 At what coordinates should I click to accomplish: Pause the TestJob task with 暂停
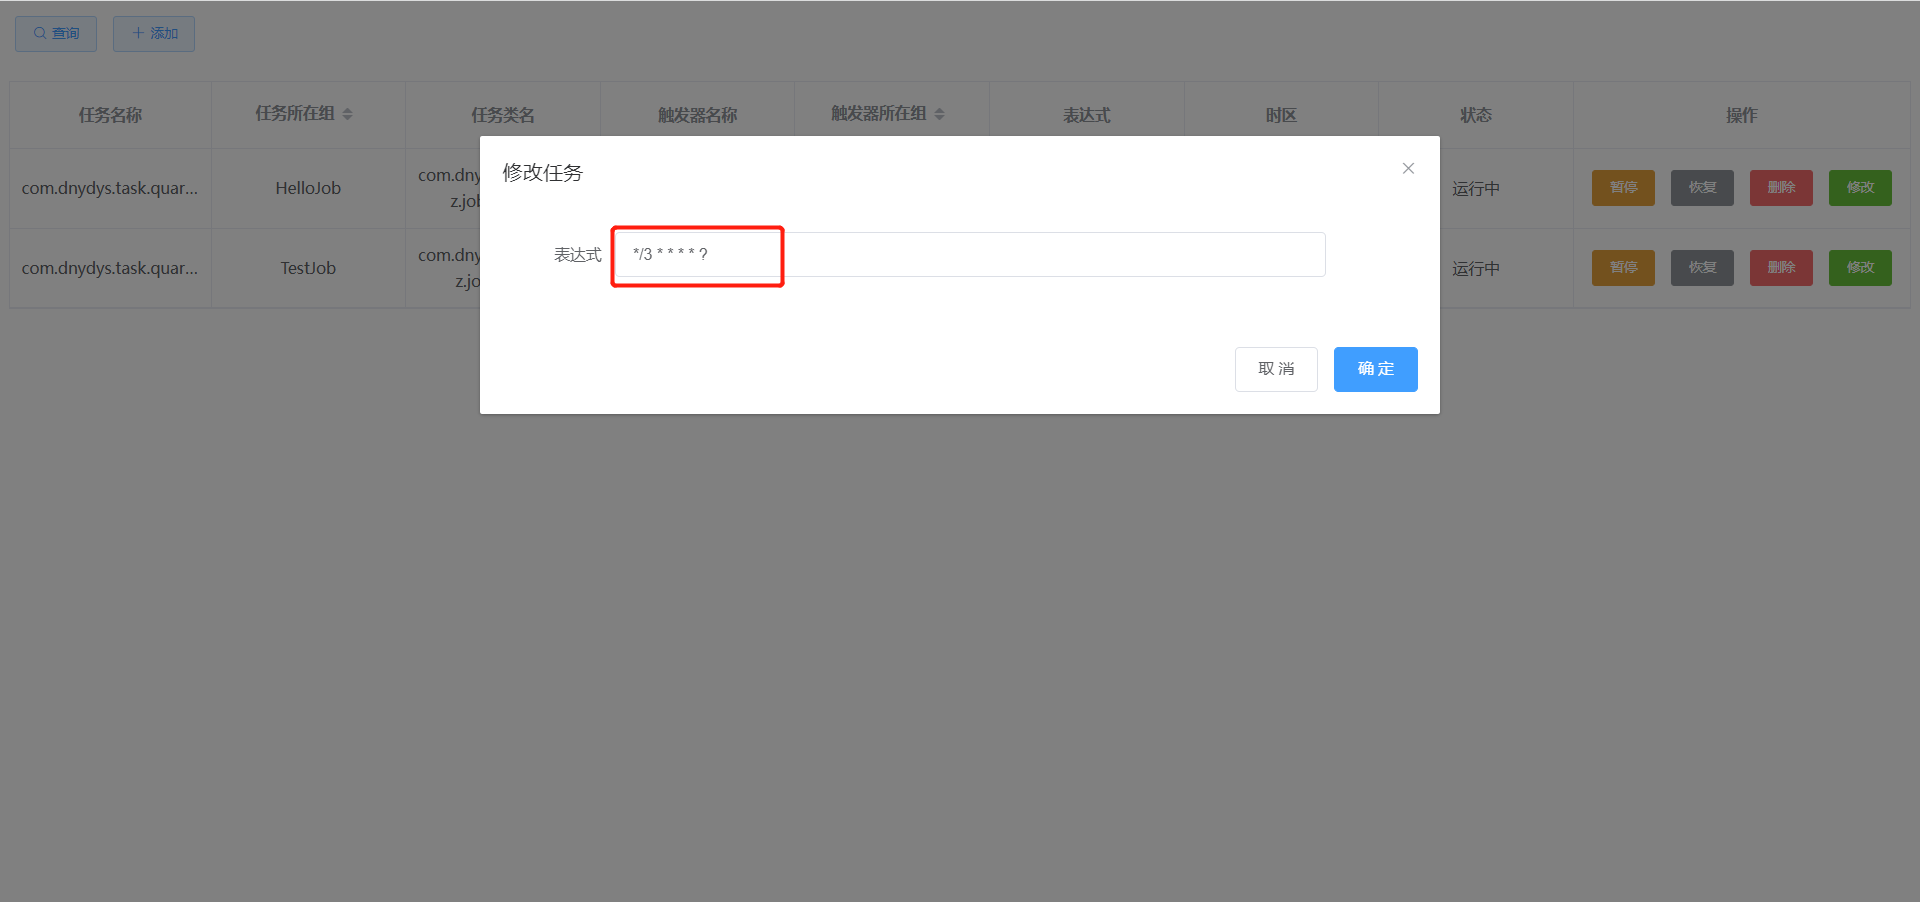click(x=1622, y=267)
